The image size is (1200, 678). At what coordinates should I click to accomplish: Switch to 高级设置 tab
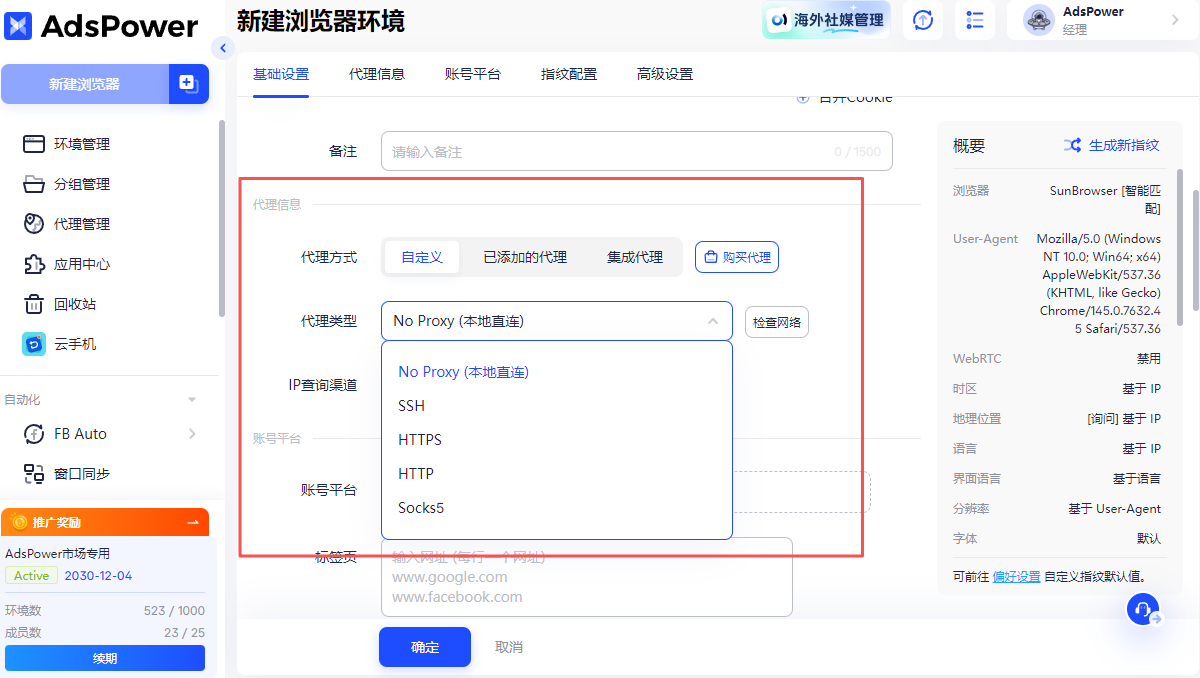(665, 74)
